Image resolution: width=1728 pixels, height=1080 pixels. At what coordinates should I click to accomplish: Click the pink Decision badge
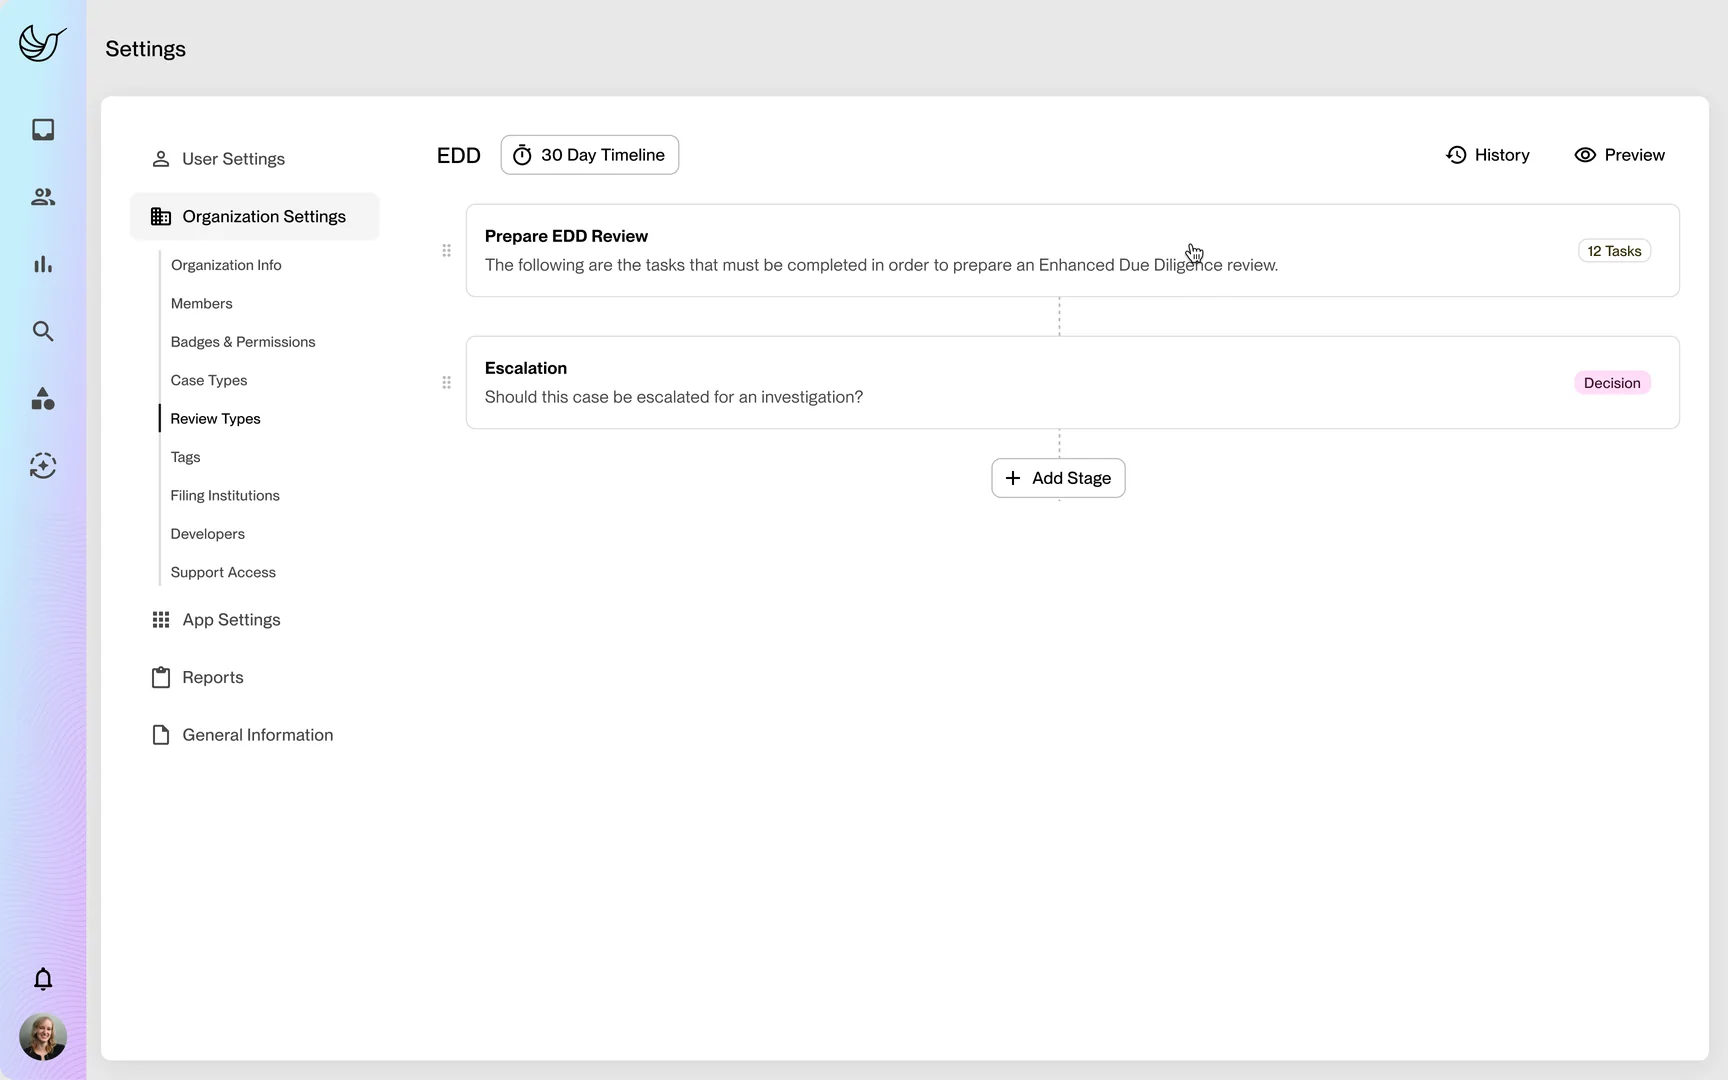[x=1612, y=383]
